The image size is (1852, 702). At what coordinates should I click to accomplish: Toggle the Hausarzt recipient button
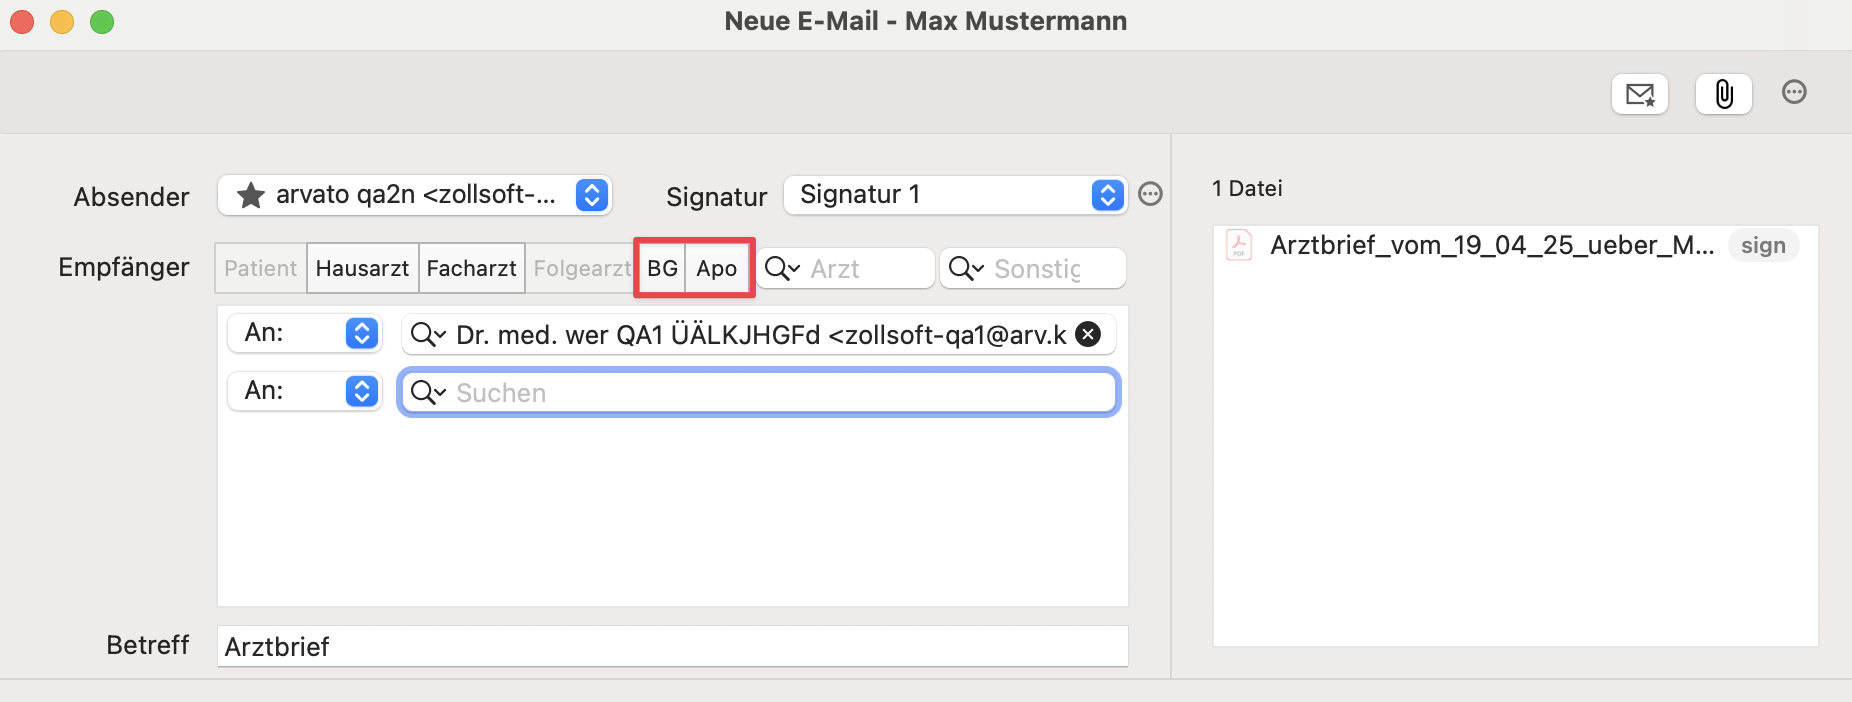coord(362,268)
